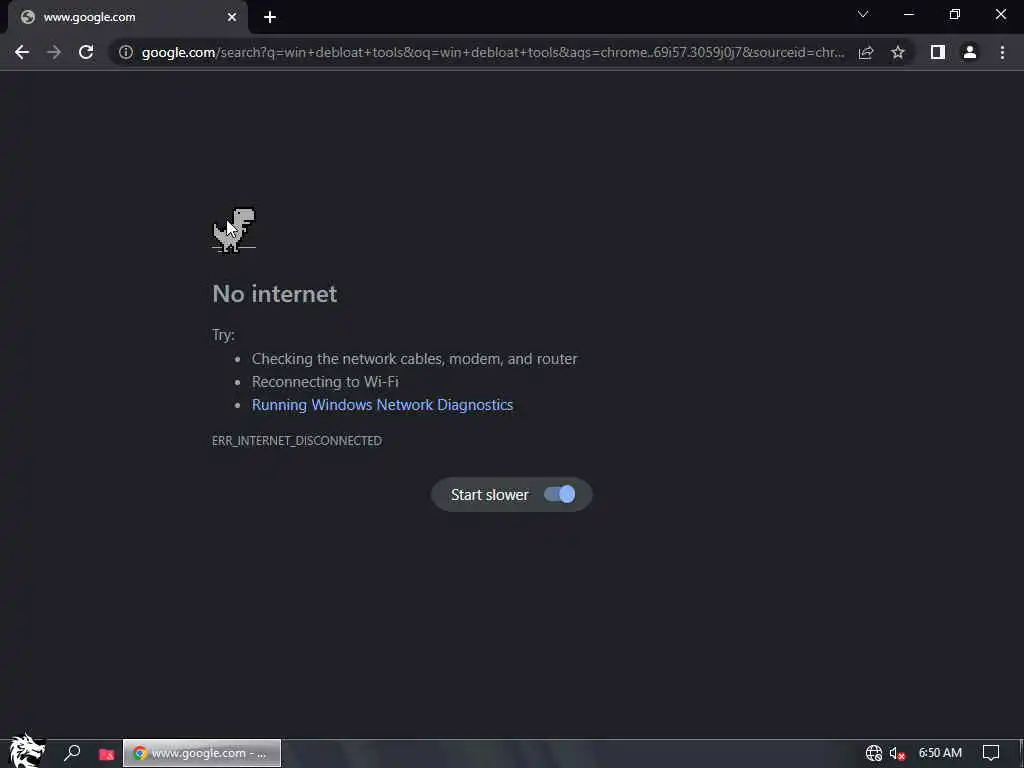Reload the current page
The height and width of the screenshot is (768, 1024).
click(x=86, y=52)
